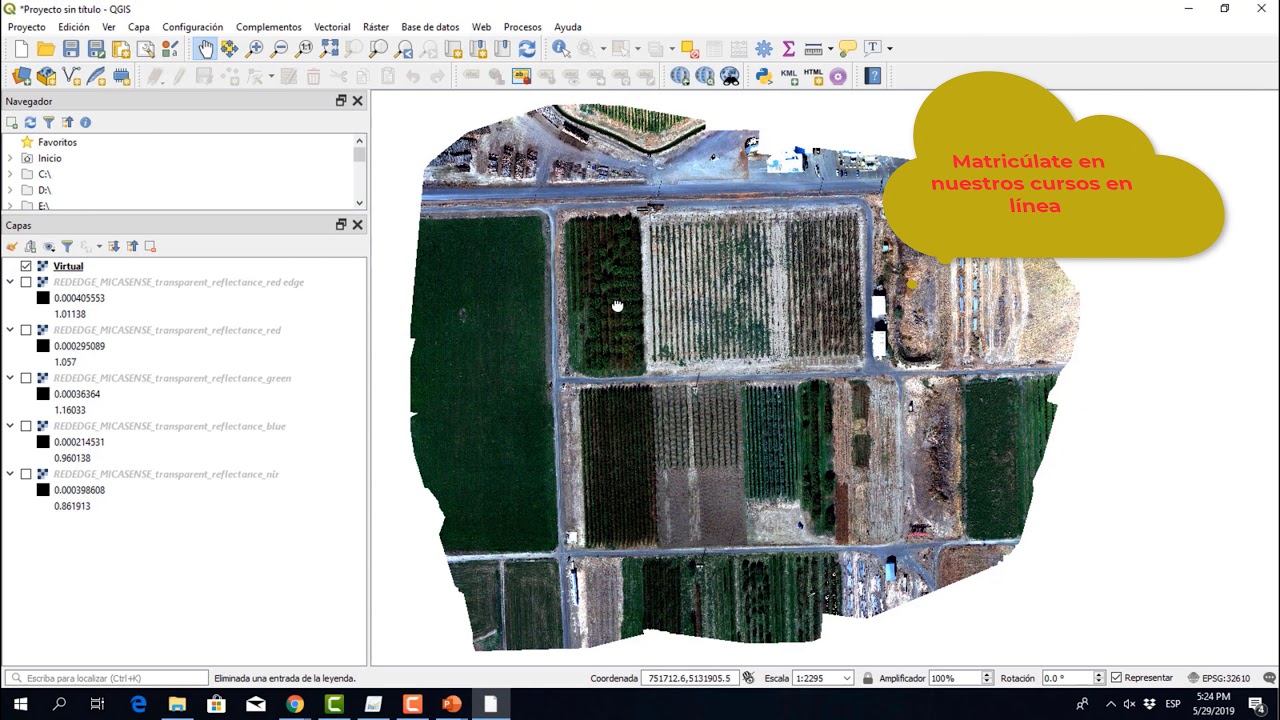Toggle the scale lock padlock icon
This screenshot has width=1280, height=720.
pos(867,678)
